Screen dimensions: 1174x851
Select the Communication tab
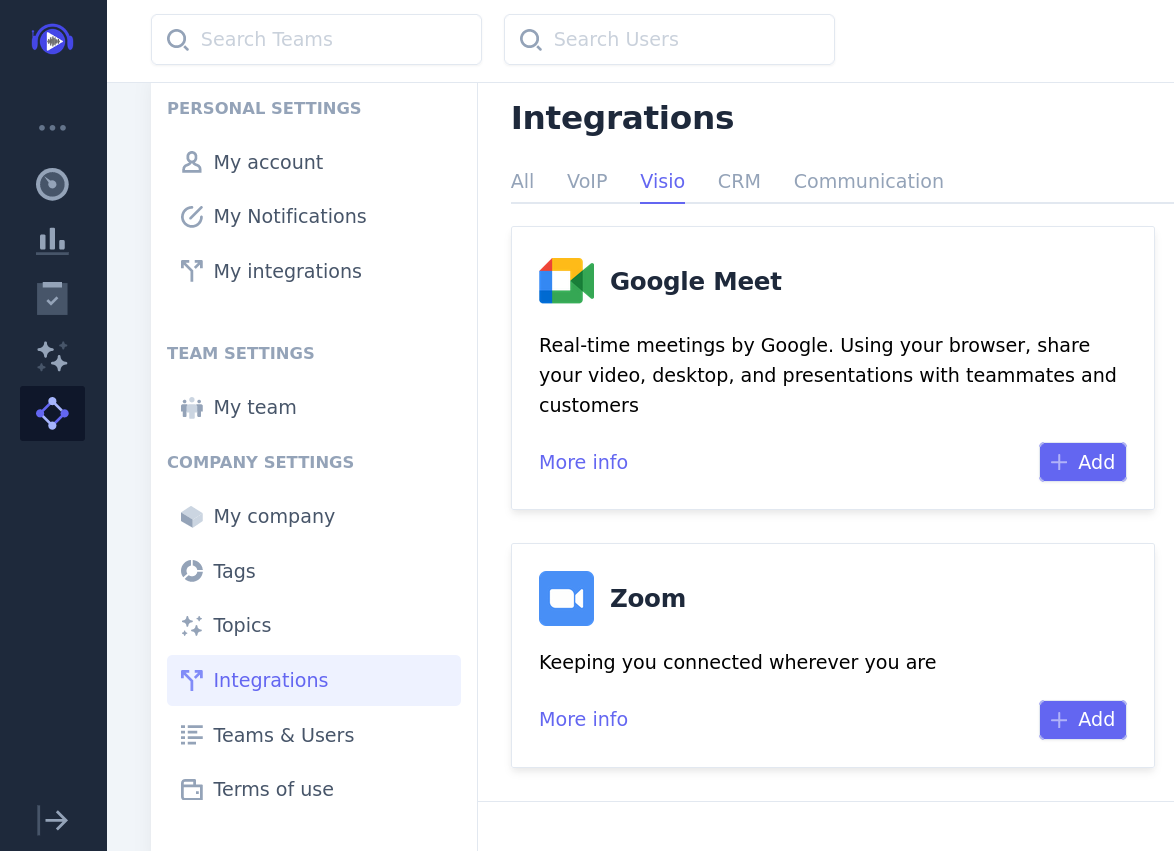point(869,181)
